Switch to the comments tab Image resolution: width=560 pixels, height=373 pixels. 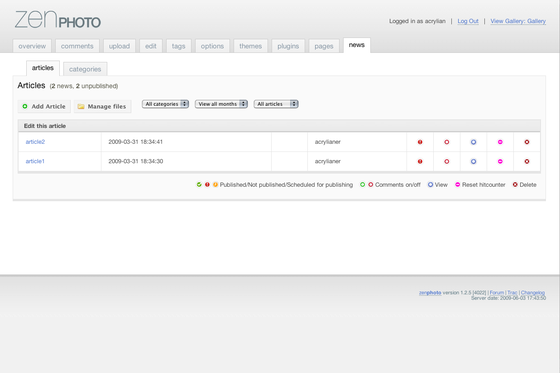[77, 46]
